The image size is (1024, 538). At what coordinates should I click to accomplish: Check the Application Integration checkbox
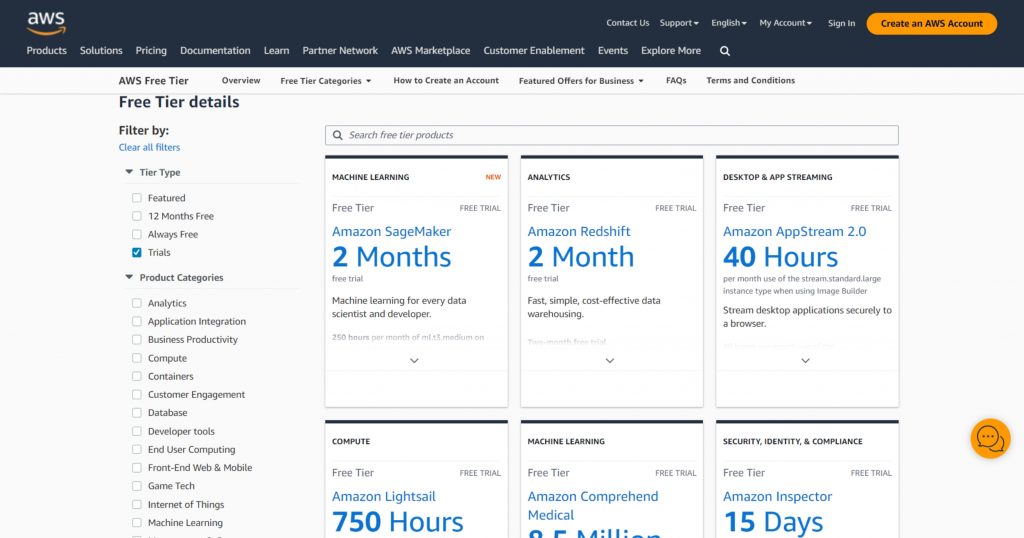[x=136, y=321]
